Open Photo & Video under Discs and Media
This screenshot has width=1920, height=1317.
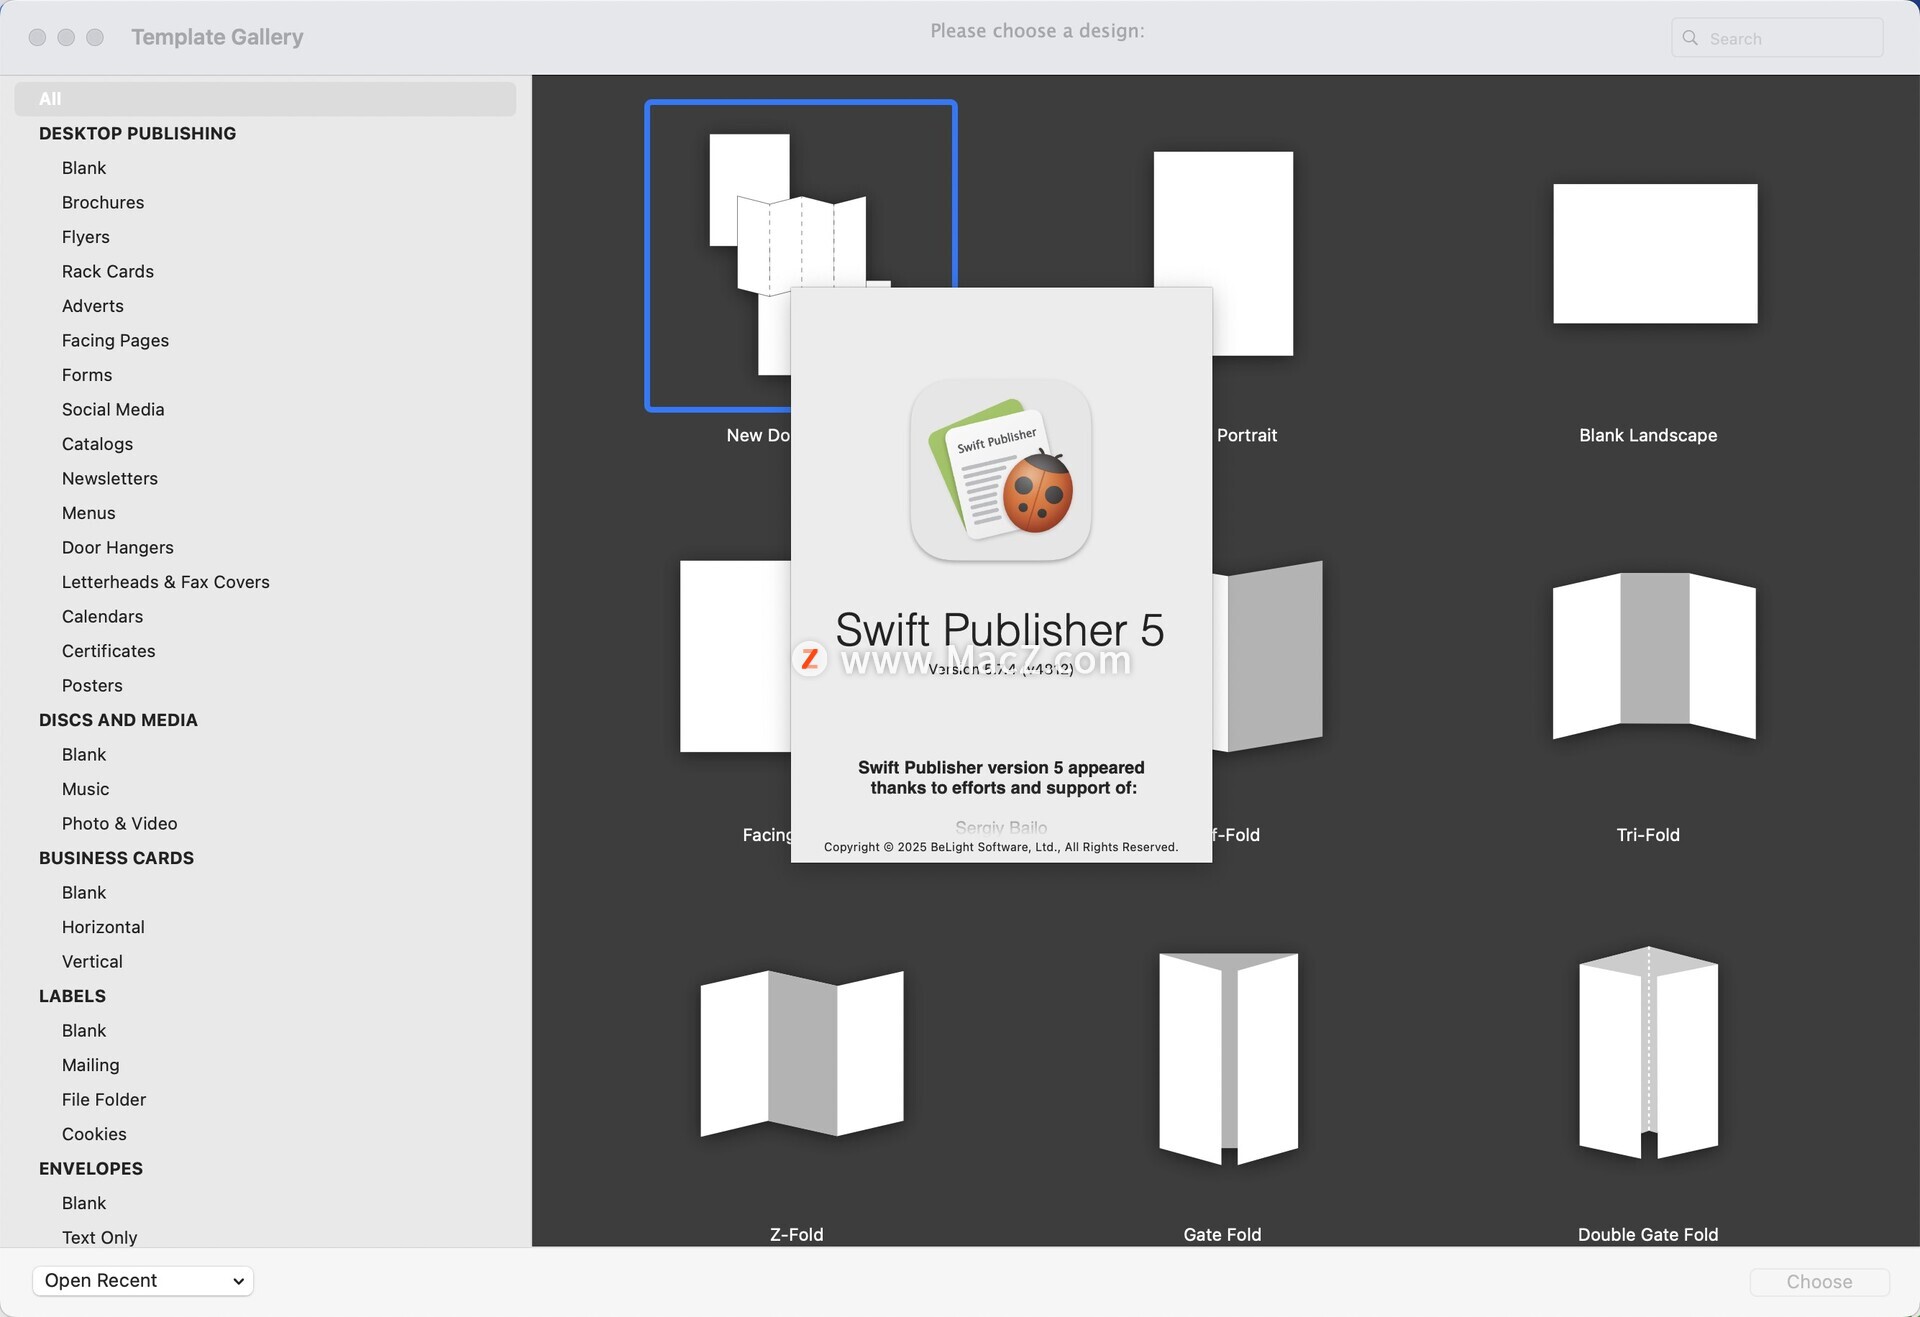[120, 823]
